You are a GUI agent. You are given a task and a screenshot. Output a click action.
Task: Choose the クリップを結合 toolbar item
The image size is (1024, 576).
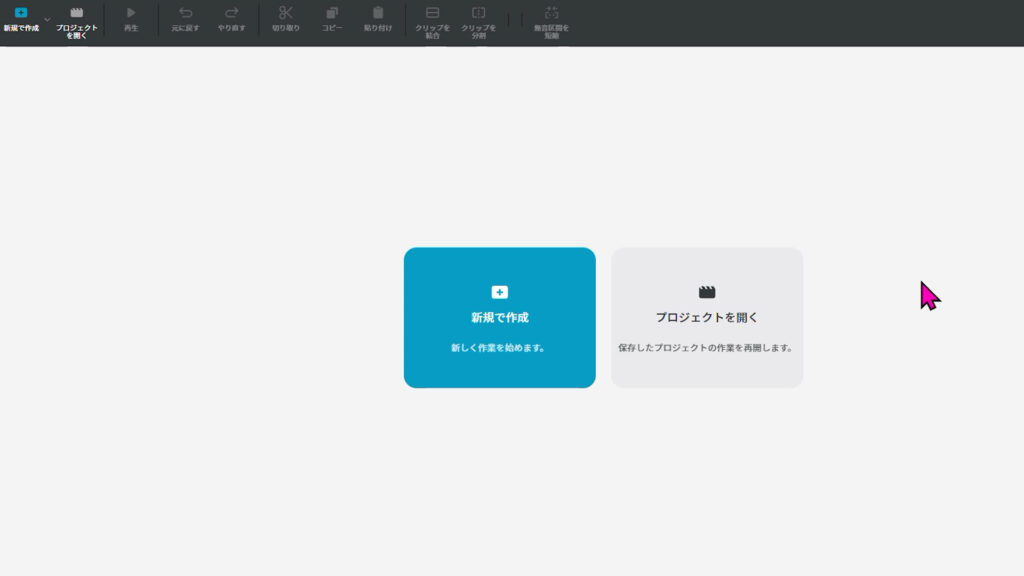coord(432,13)
